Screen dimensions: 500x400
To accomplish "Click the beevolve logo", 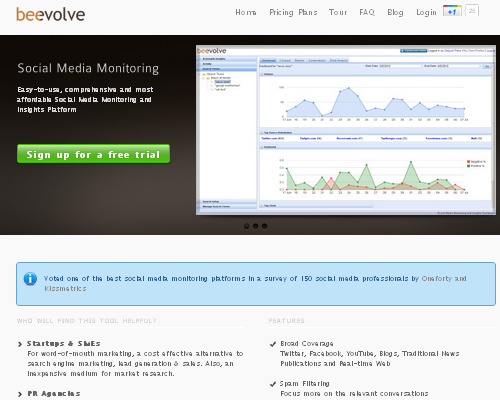I will click(x=51, y=15).
